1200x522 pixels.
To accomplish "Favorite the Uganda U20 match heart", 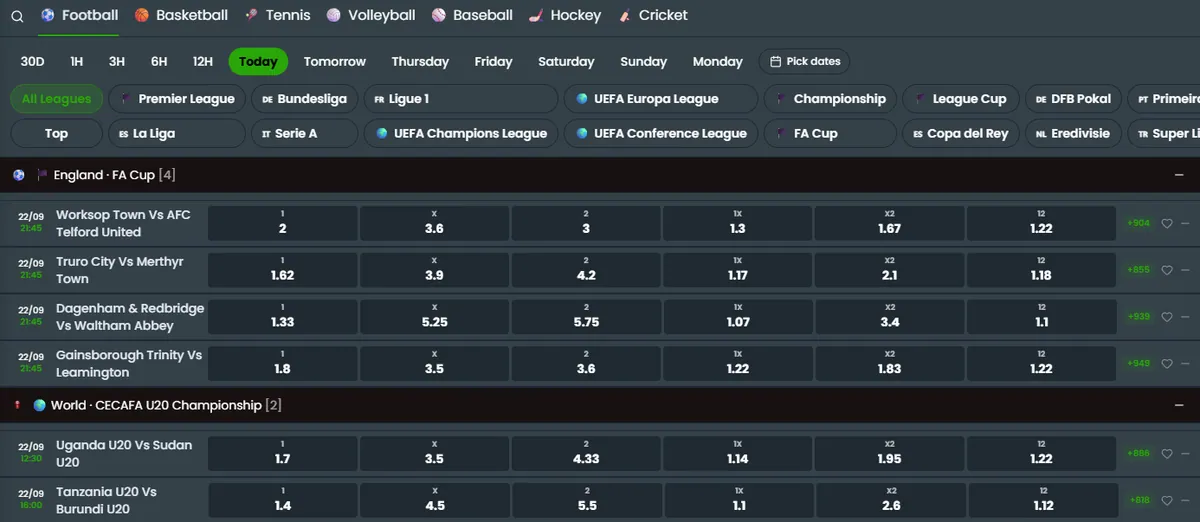I will pyautogui.click(x=1167, y=453).
